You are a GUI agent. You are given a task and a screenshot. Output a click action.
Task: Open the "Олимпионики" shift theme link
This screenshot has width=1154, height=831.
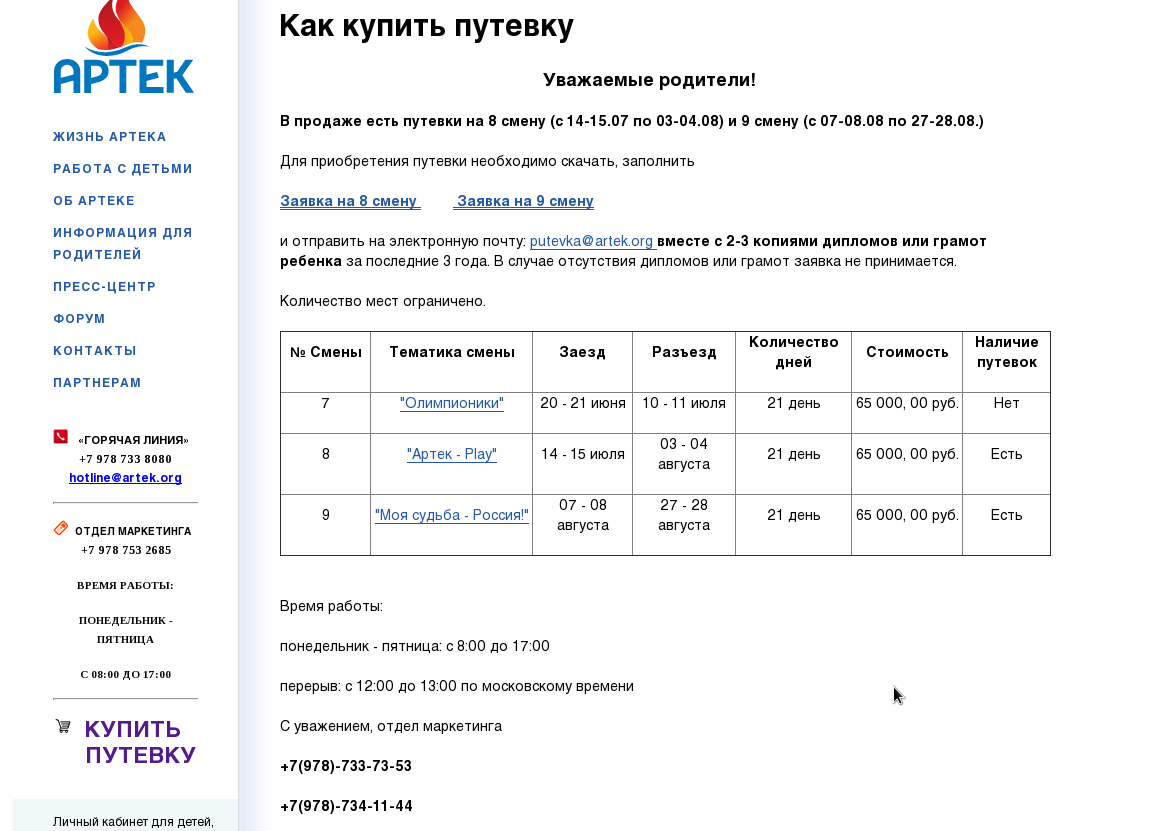point(452,403)
